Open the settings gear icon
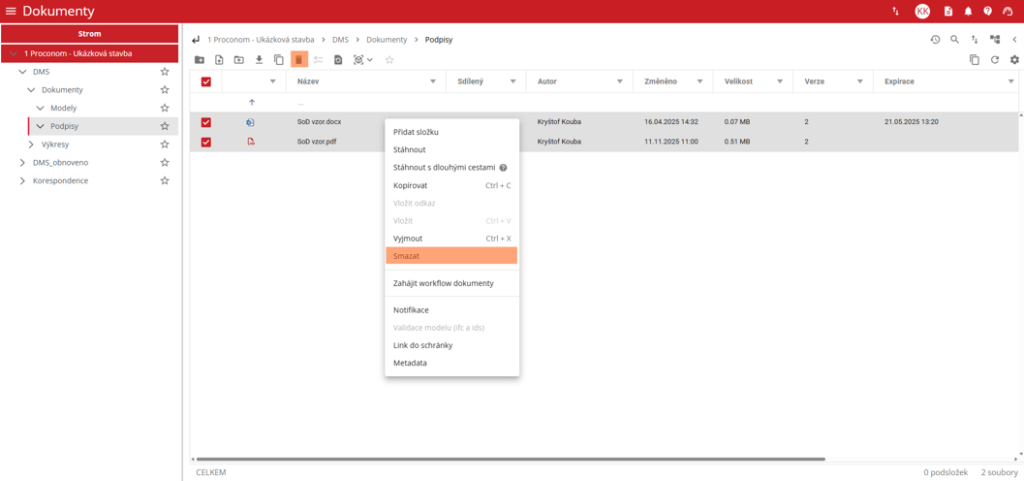This screenshot has height=481, width=1024. click(x=1014, y=60)
